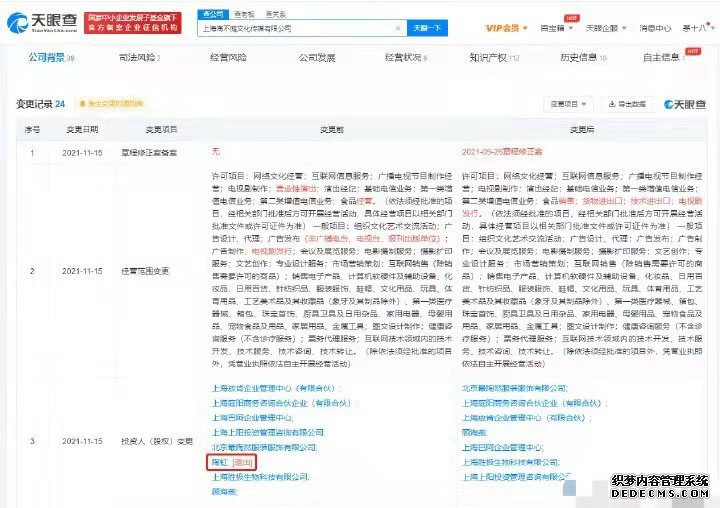Image resolution: width=720 pixels, height=508 pixels.
Task: Select the 查关系 search tab
Action: pyautogui.click(x=276, y=14)
